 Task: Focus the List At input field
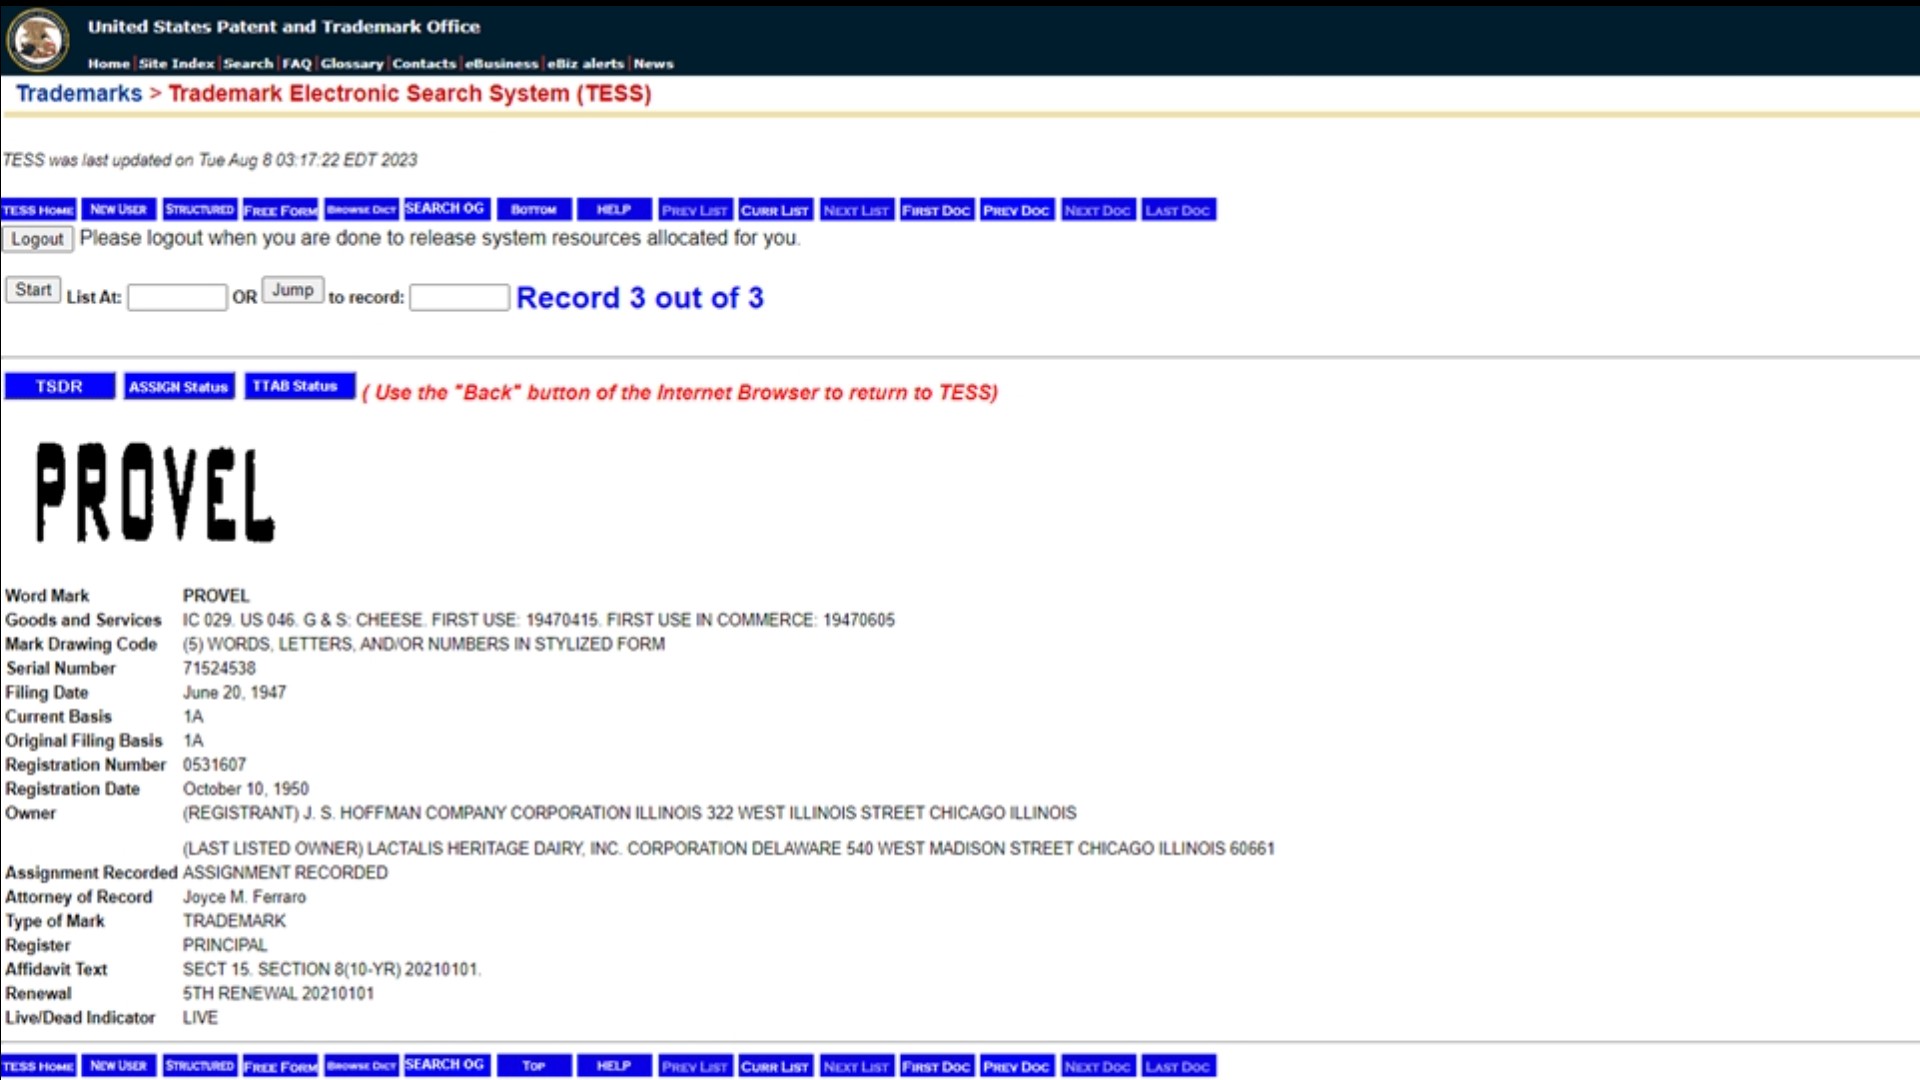point(177,298)
